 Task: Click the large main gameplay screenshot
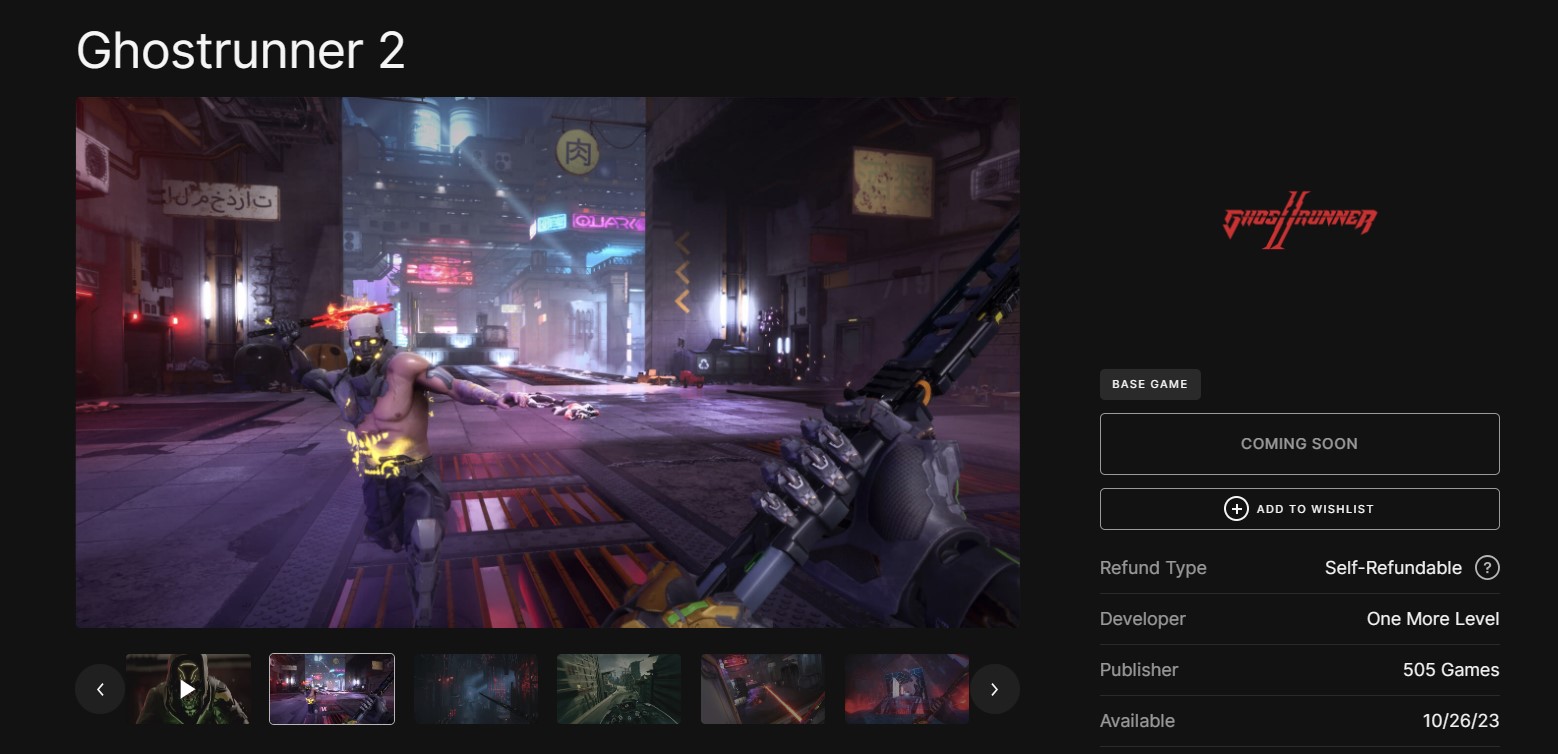click(x=548, y=362)
